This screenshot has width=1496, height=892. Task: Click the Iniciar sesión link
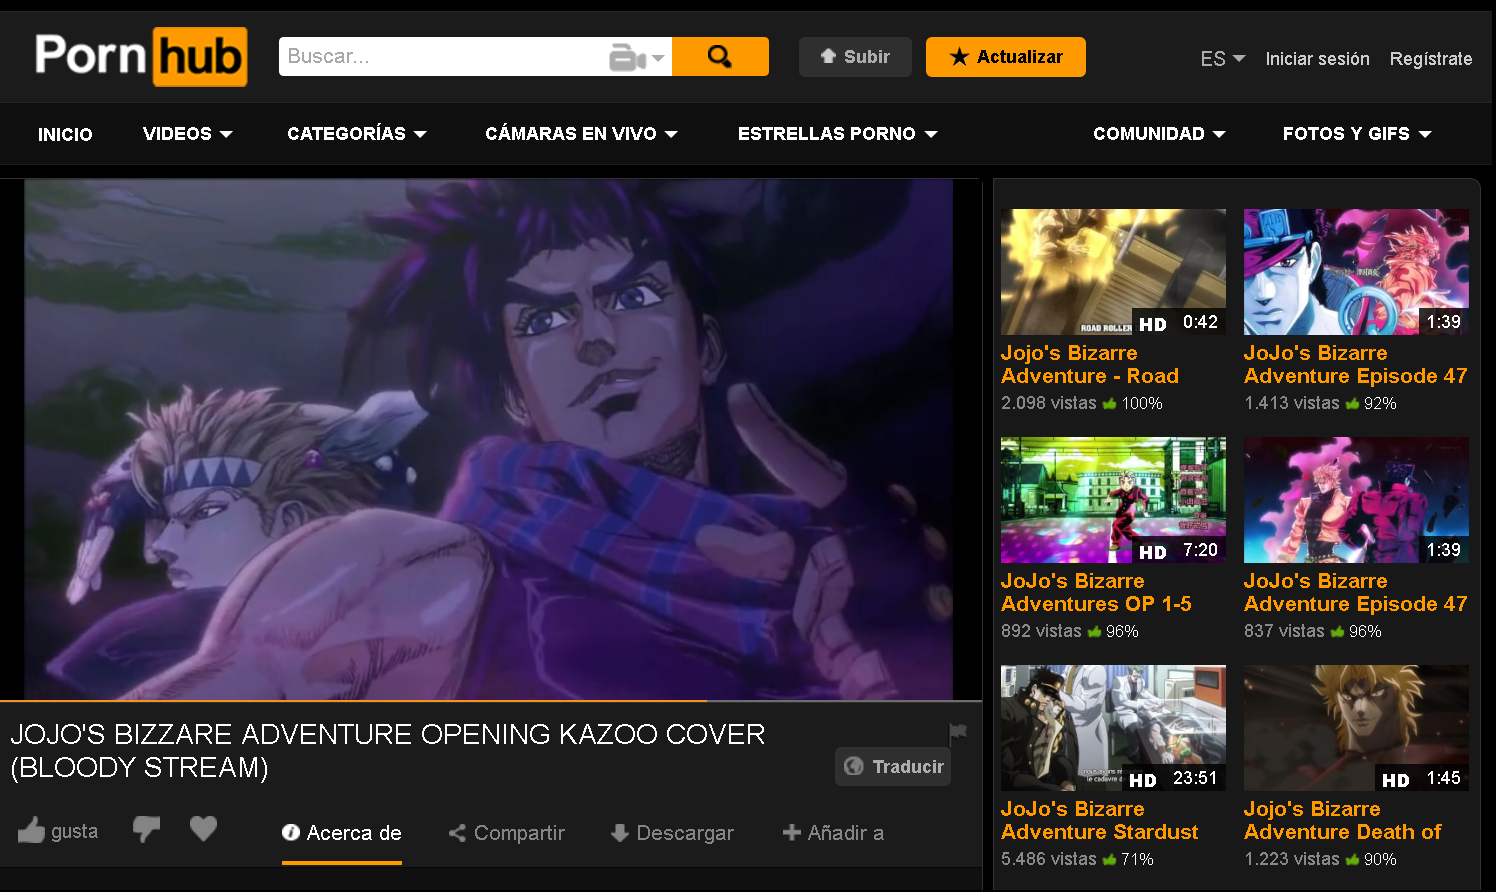[1317, 59]
